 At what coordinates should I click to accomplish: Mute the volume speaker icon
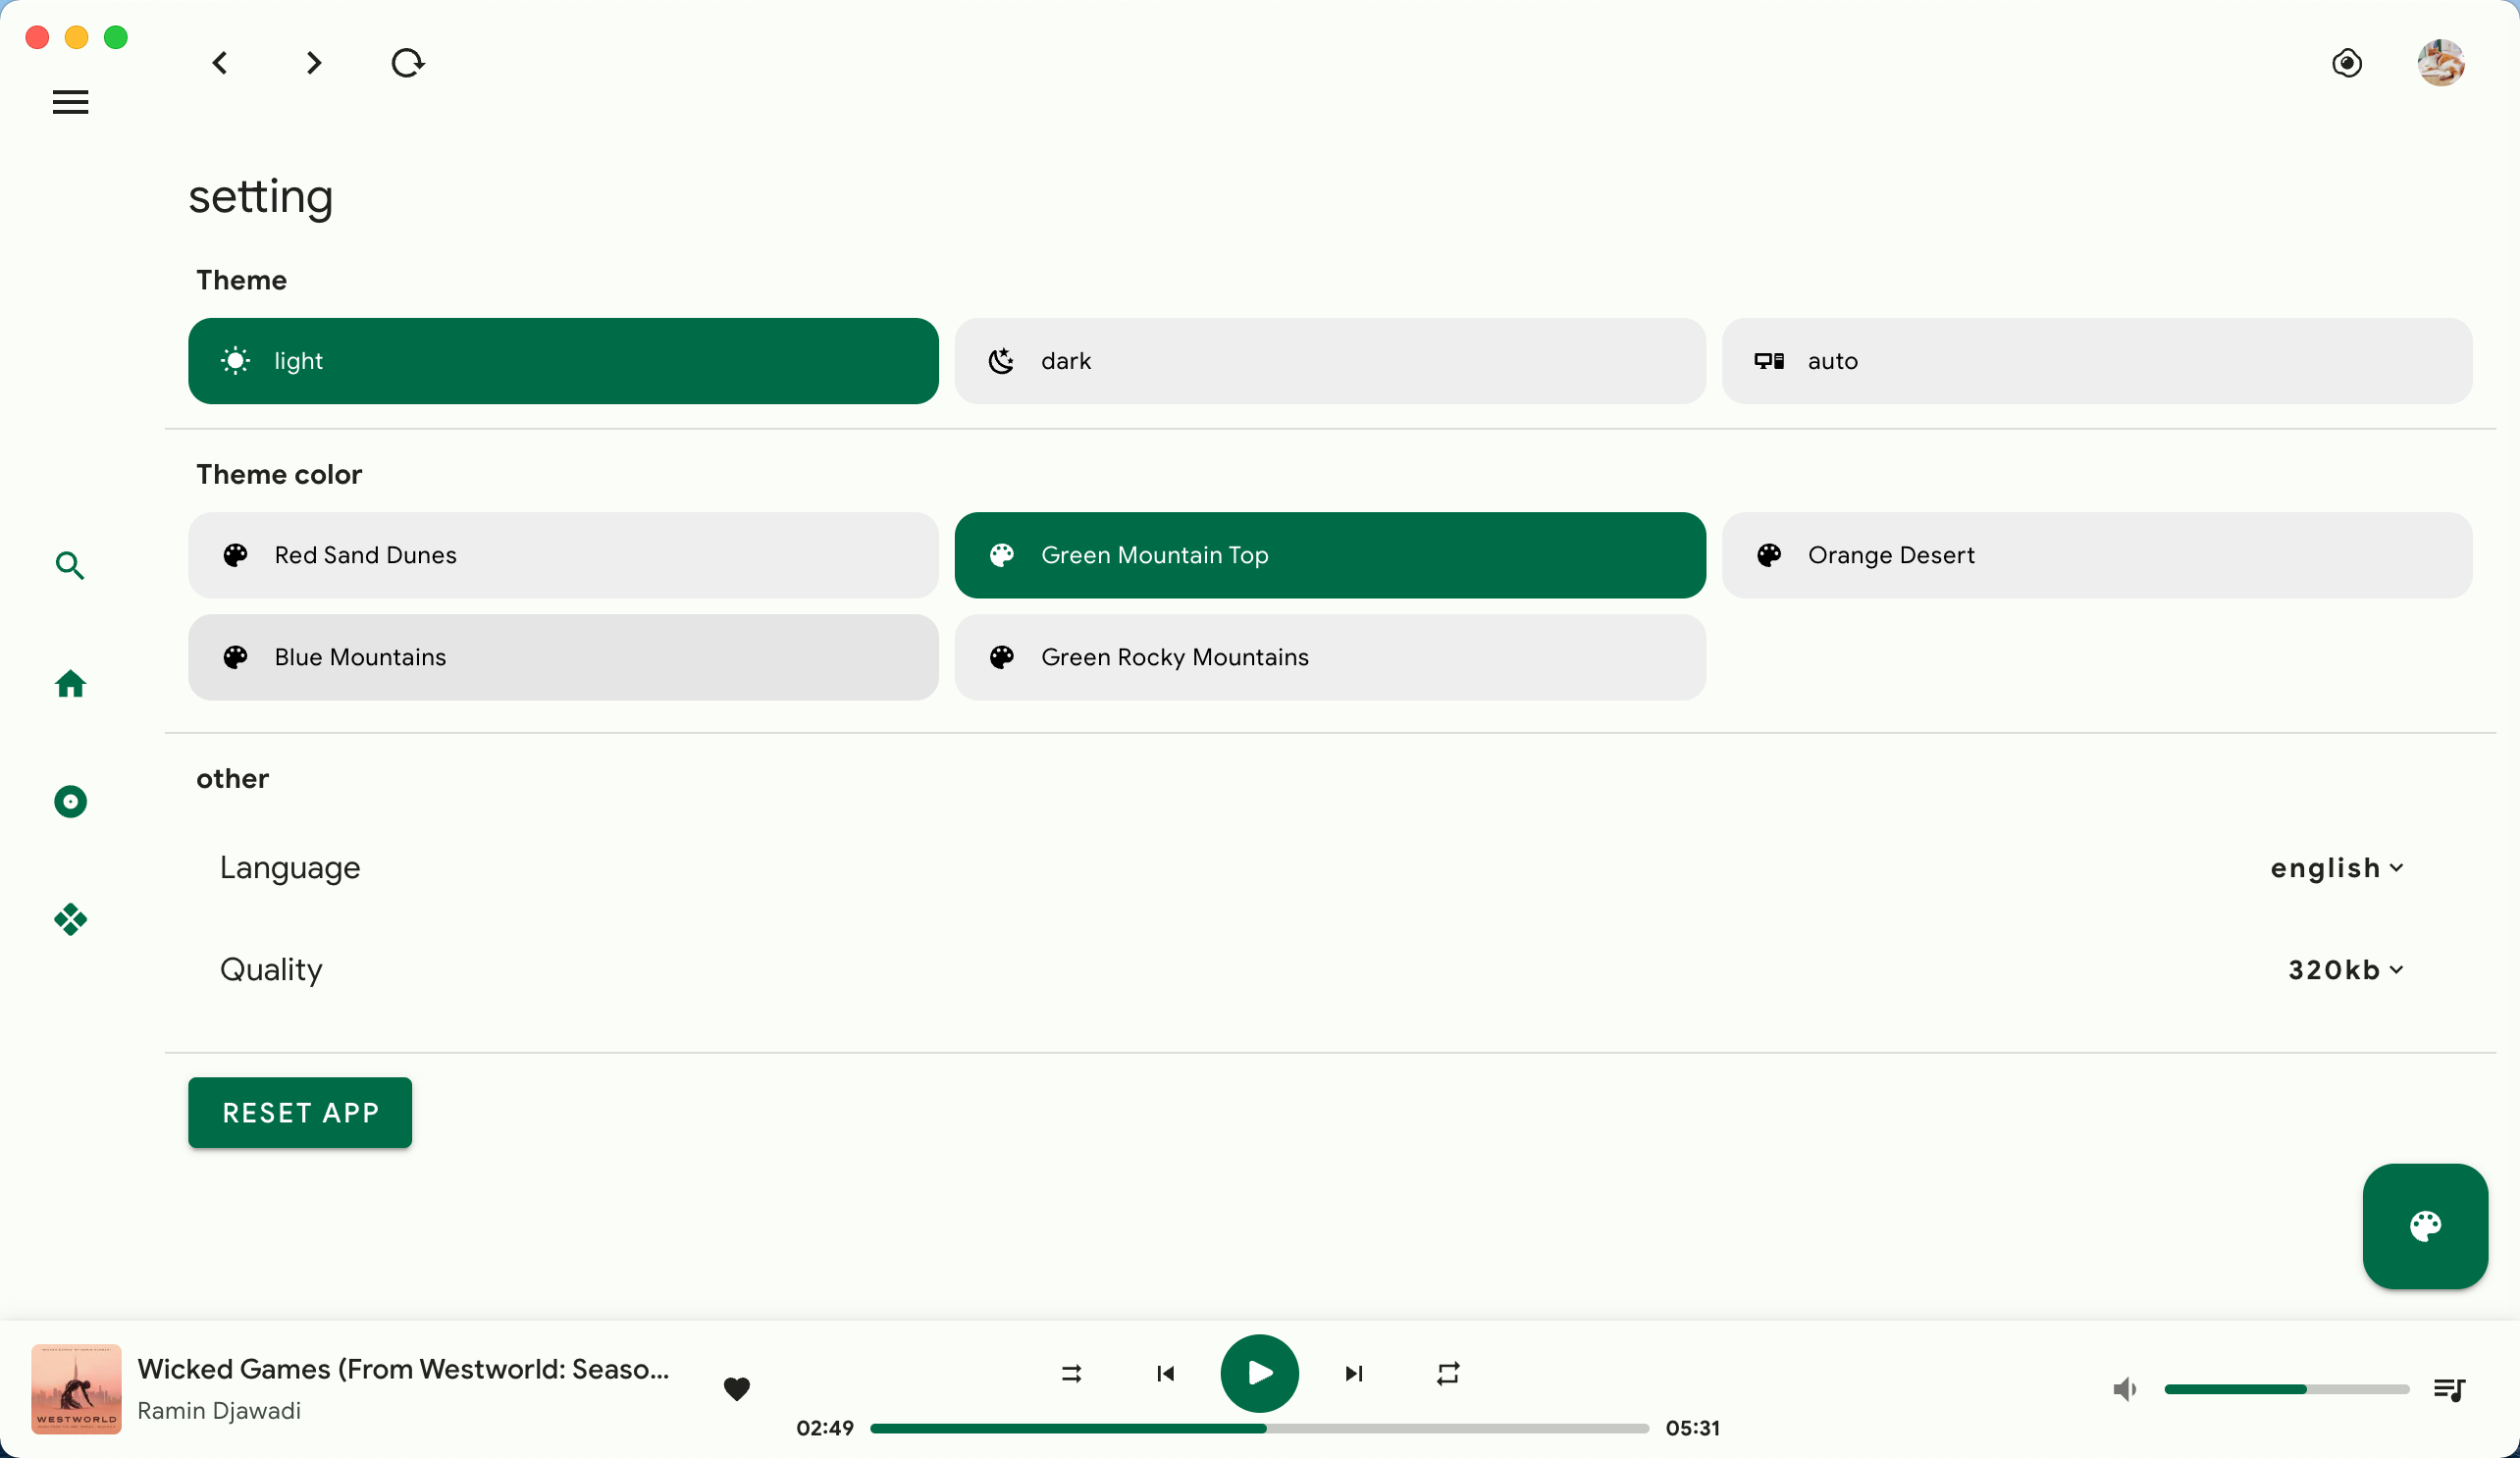(x=2125, y=1389)
